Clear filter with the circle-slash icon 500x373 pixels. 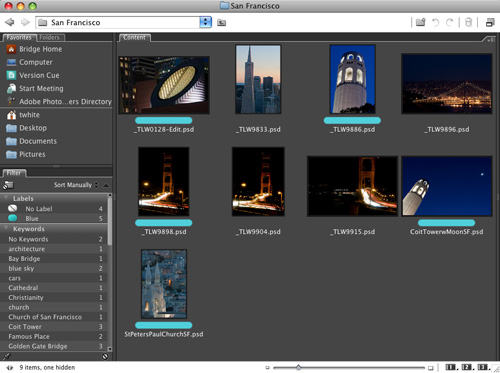[x=105, y=356]
